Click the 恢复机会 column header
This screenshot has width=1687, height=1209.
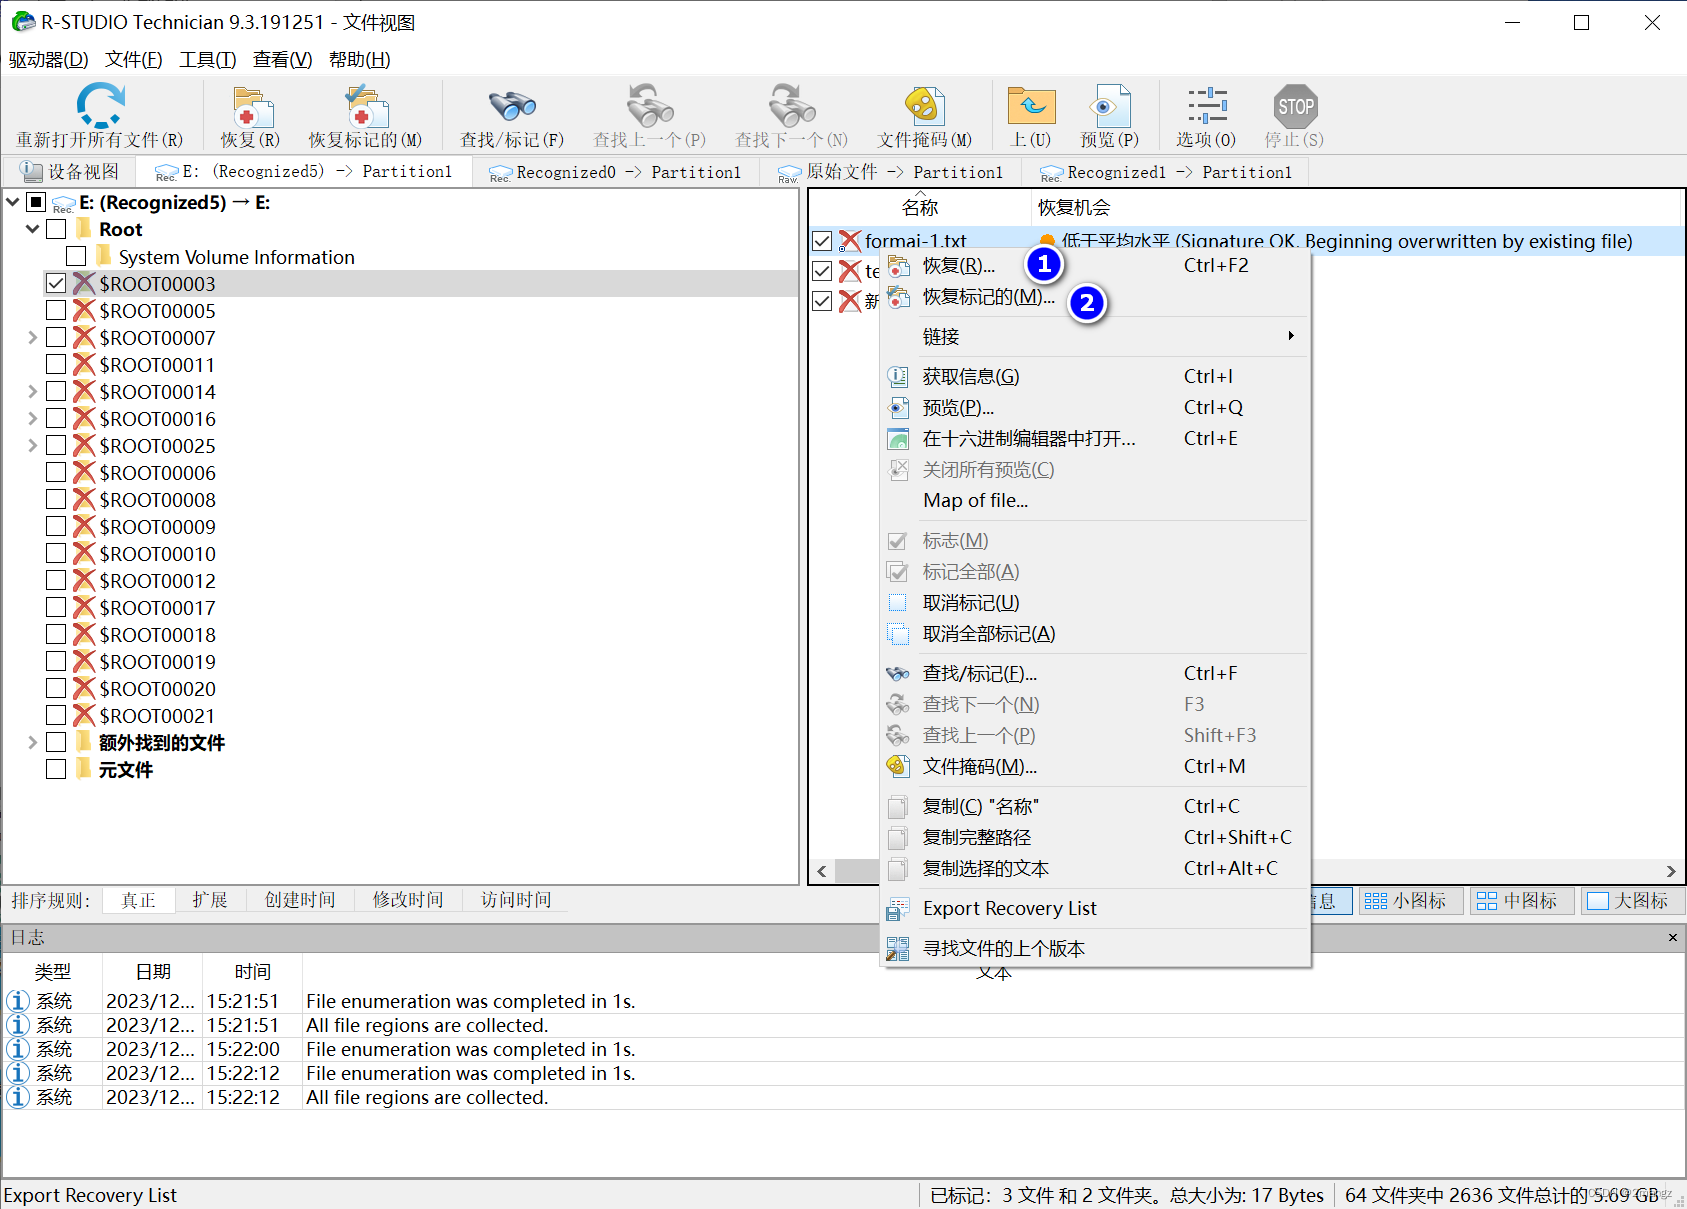click(1074, 208)
